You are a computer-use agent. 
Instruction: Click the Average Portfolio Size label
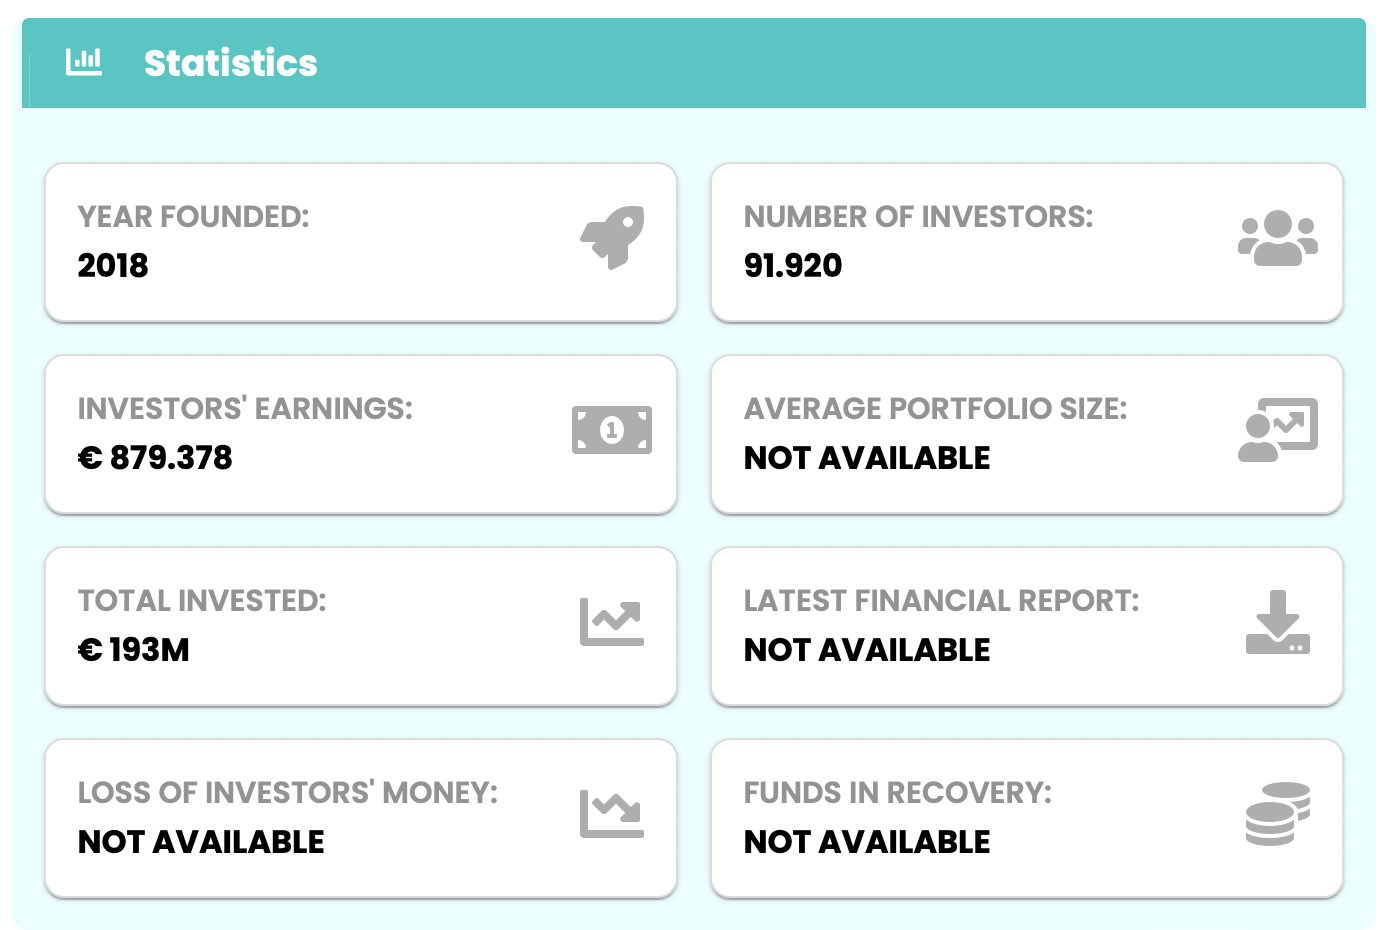pos(935,408)
